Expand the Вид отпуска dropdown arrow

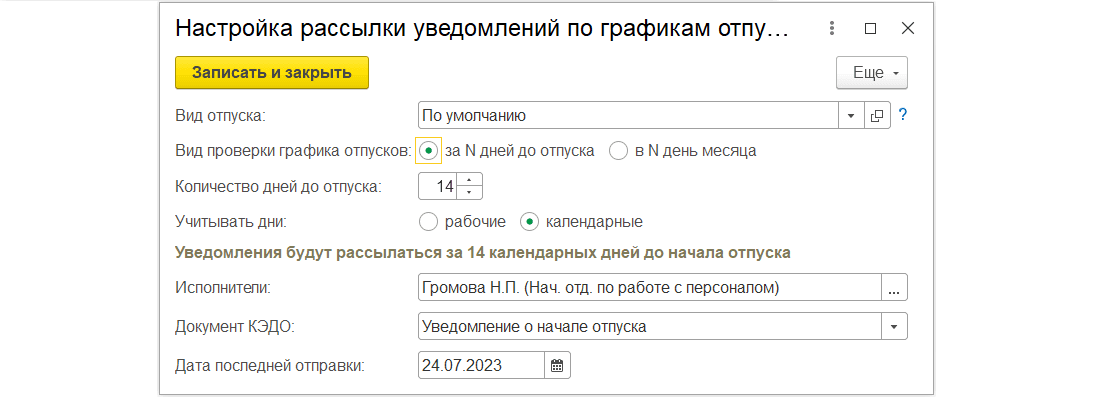pos(851,116)
